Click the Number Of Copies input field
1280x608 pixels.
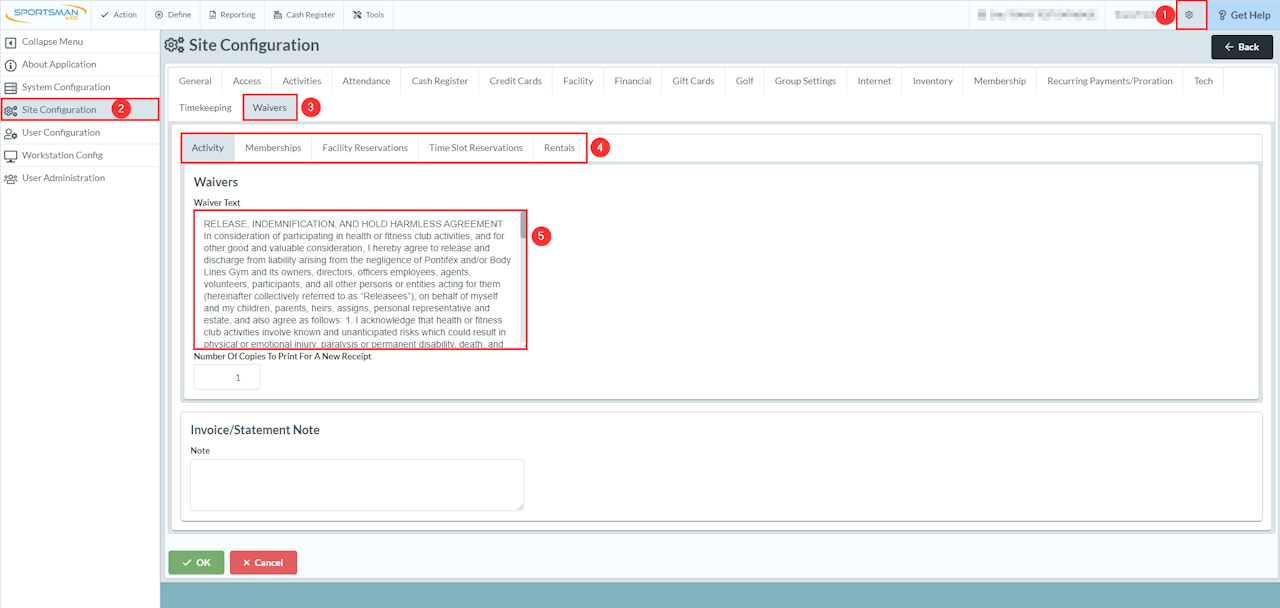(x=227, y=377)
